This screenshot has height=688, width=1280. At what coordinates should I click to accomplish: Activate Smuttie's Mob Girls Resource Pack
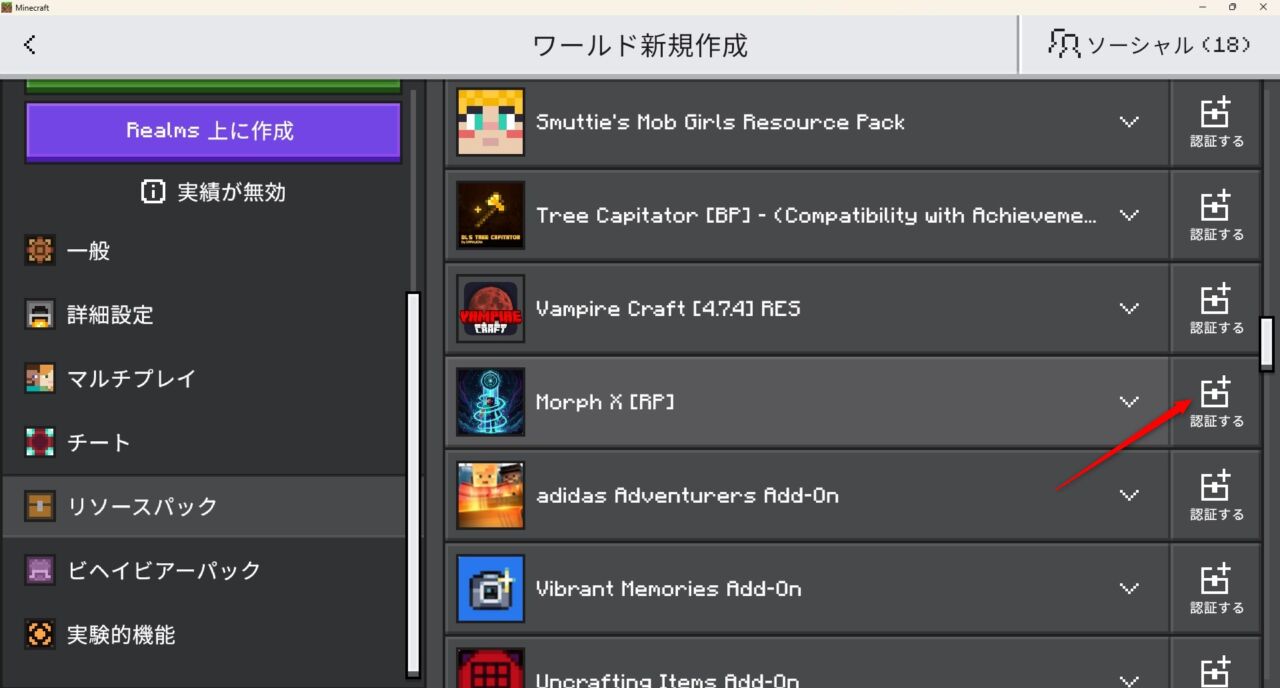pos(1216,123)
